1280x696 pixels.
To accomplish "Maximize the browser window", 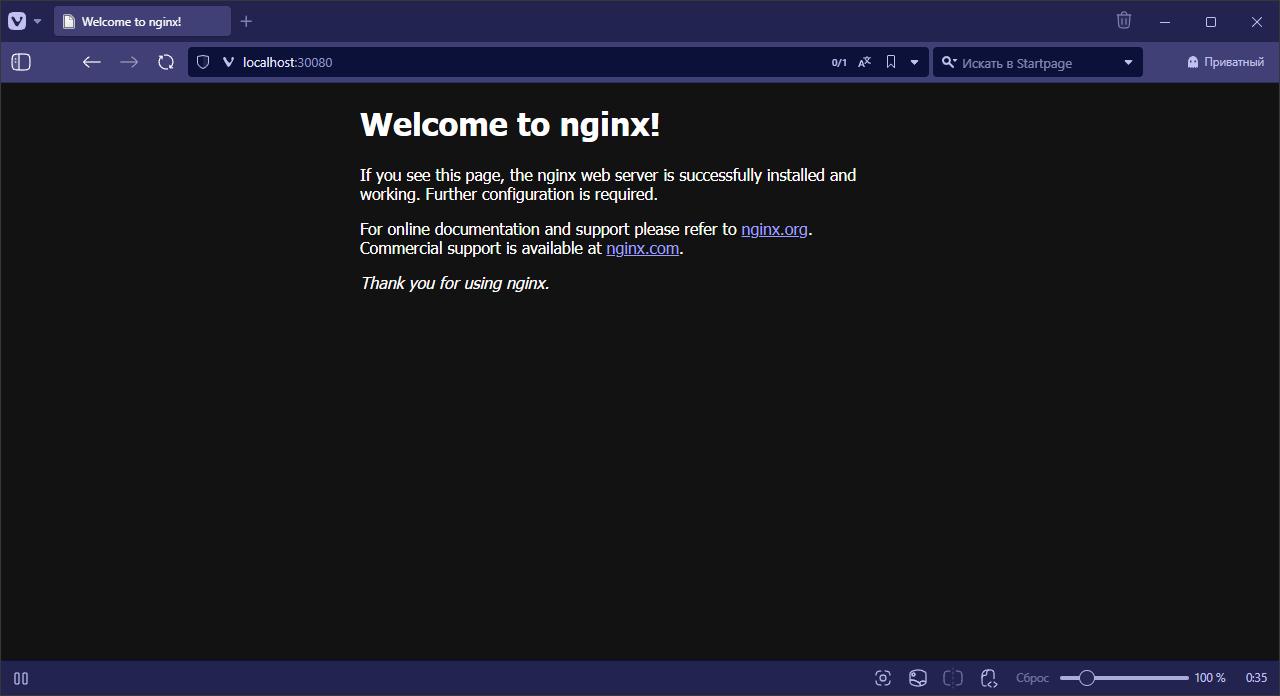I will coord(1211,21).
